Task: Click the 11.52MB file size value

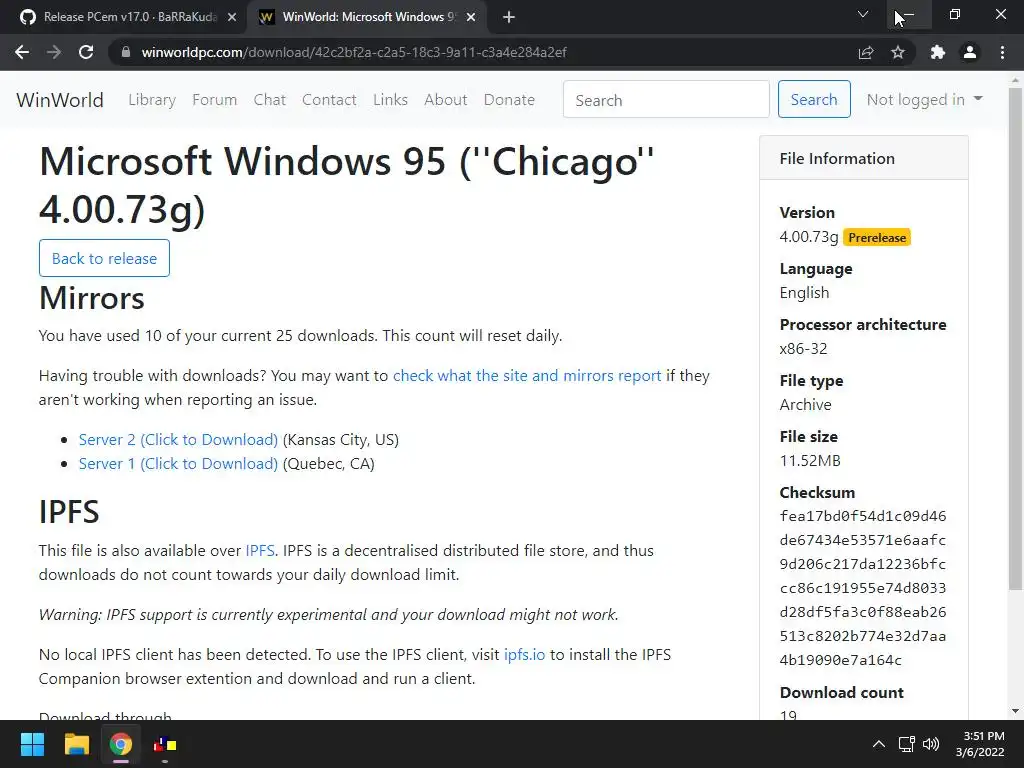Action: click(x=810, y=461)
